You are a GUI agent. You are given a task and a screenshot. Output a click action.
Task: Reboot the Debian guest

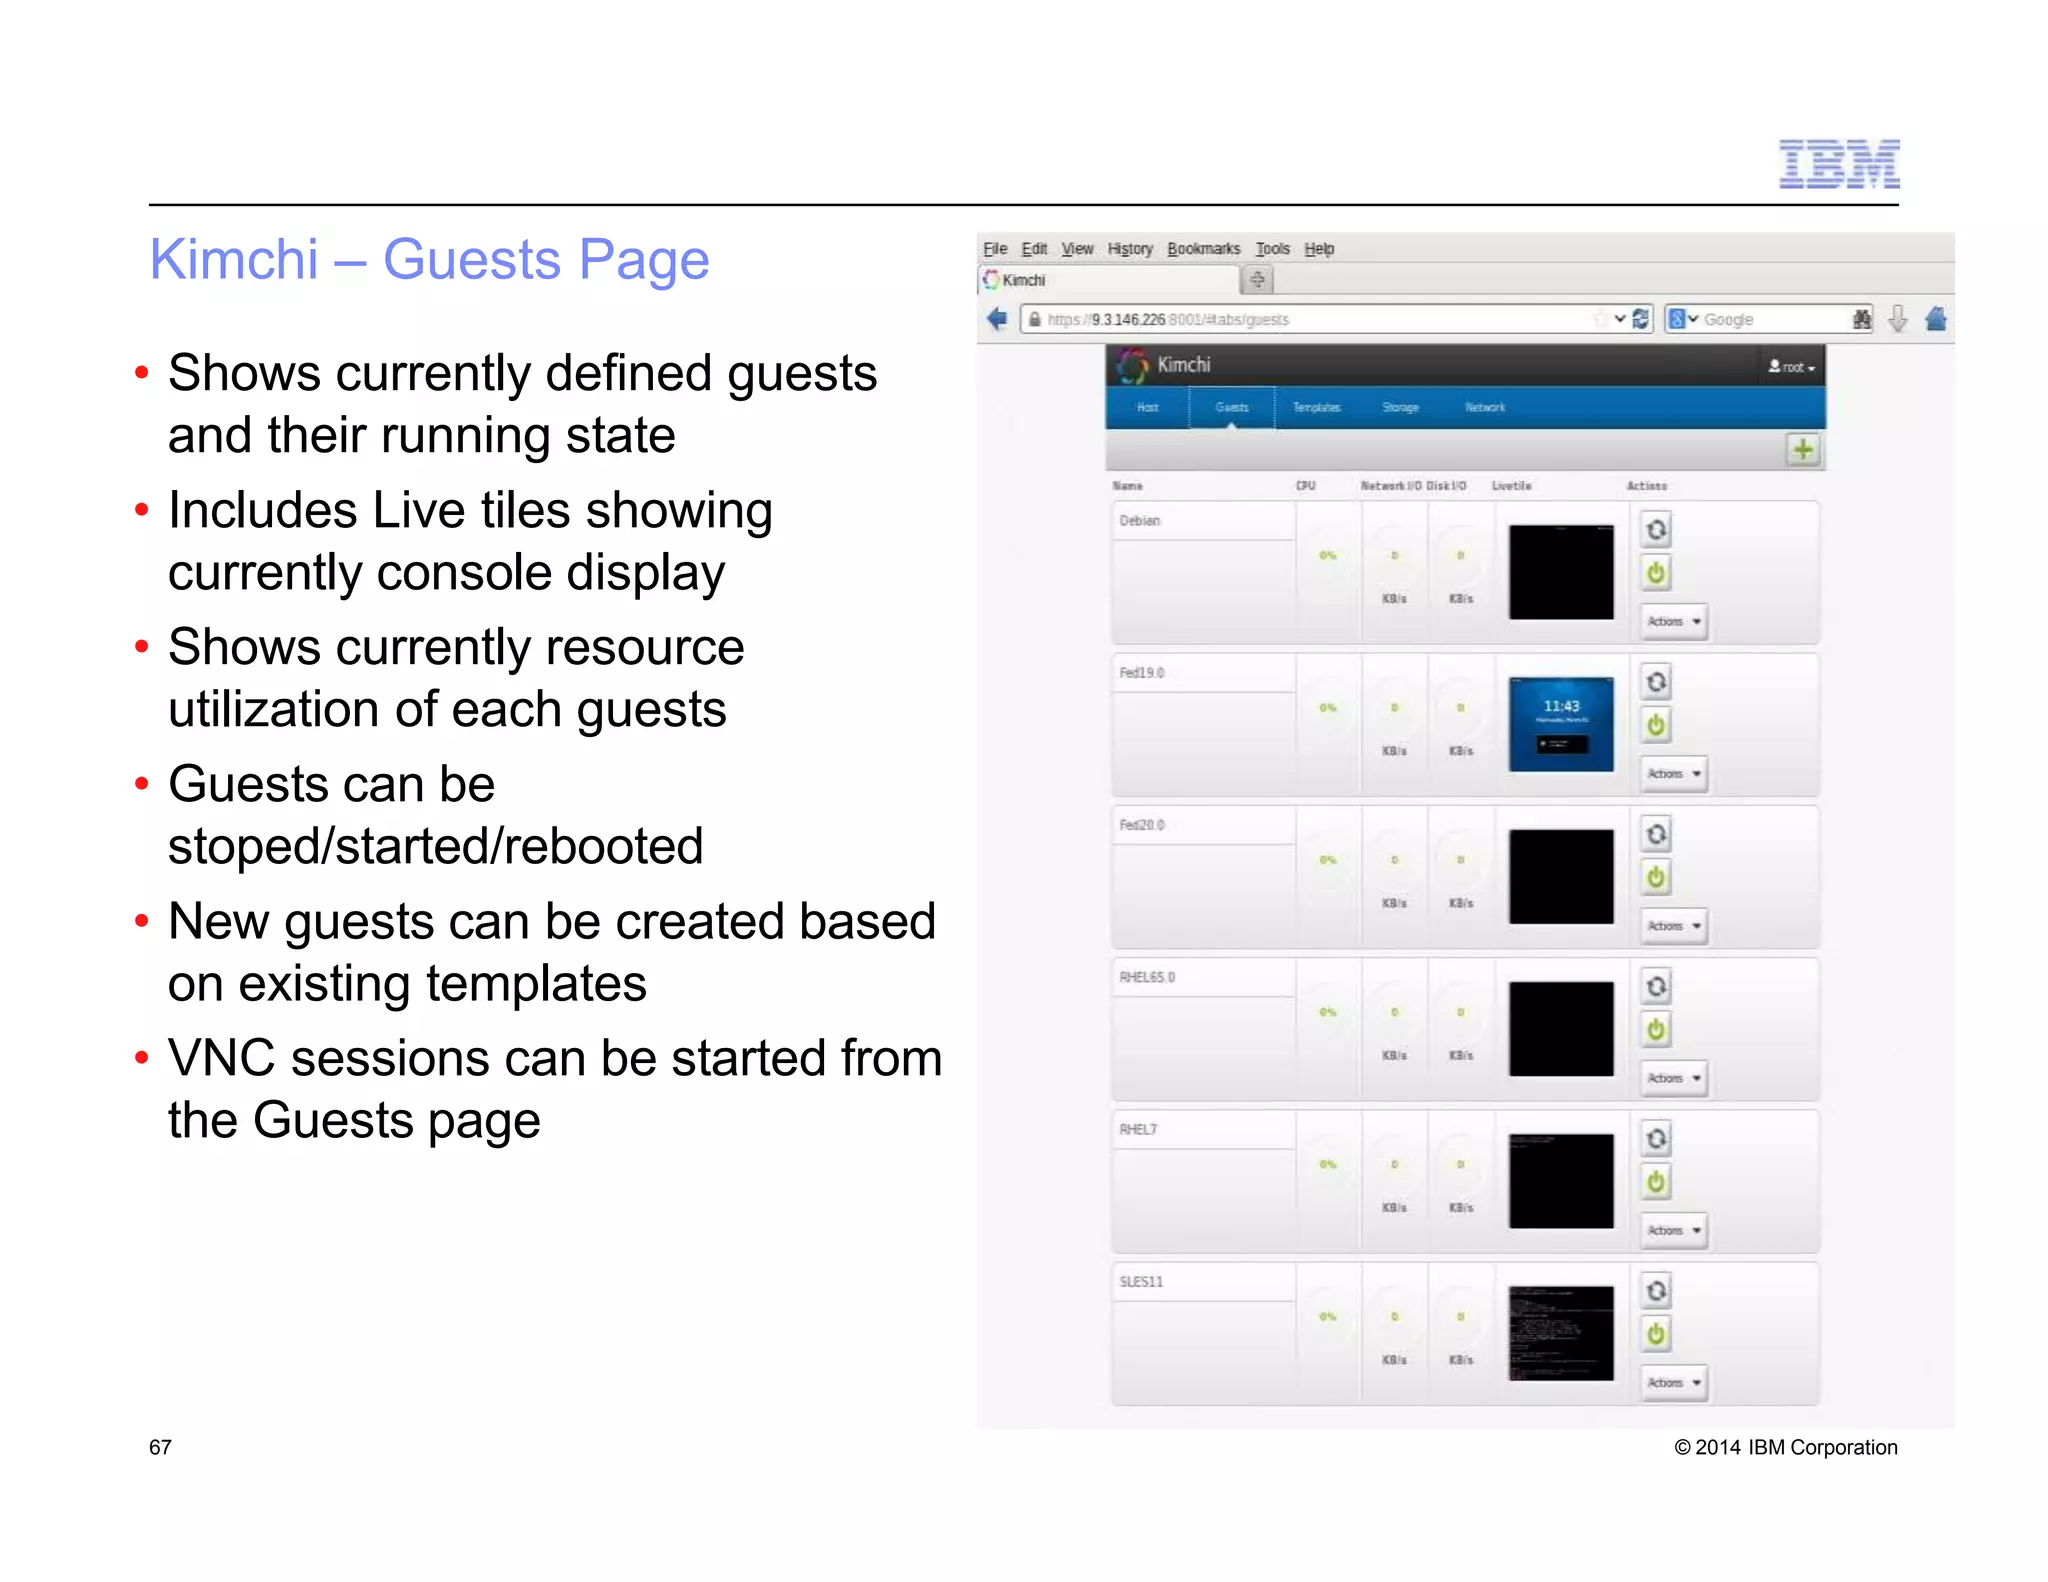1656,530
